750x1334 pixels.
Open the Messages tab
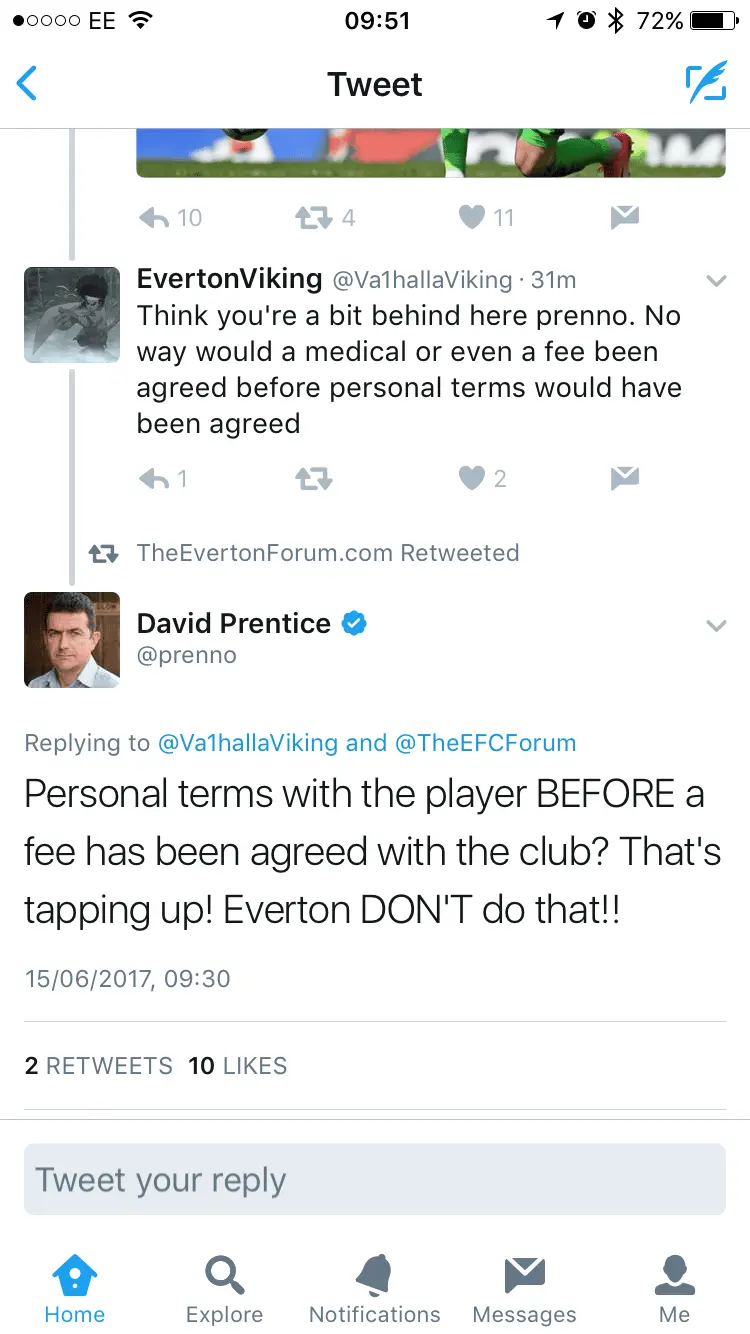tap(524, 1288)
